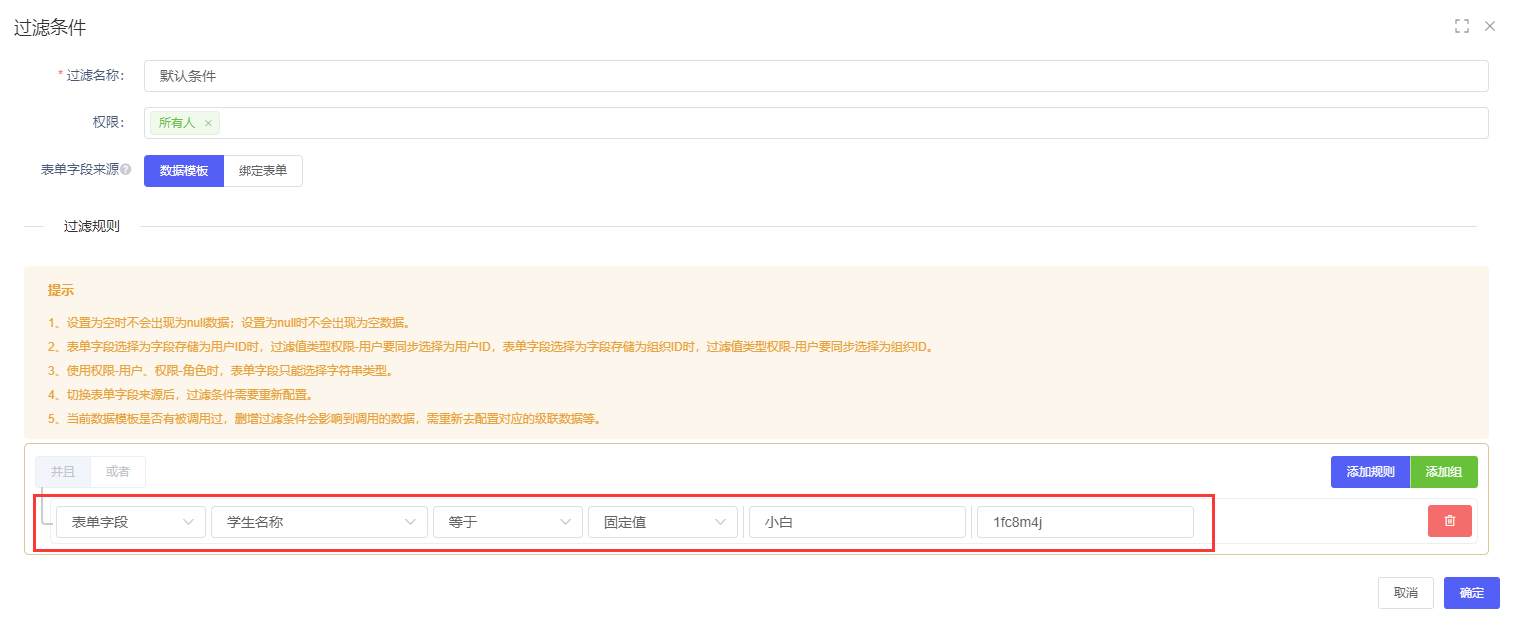Open the 学生名称 field dropdown
1519x626 pixels.
(x=319, y=522)
